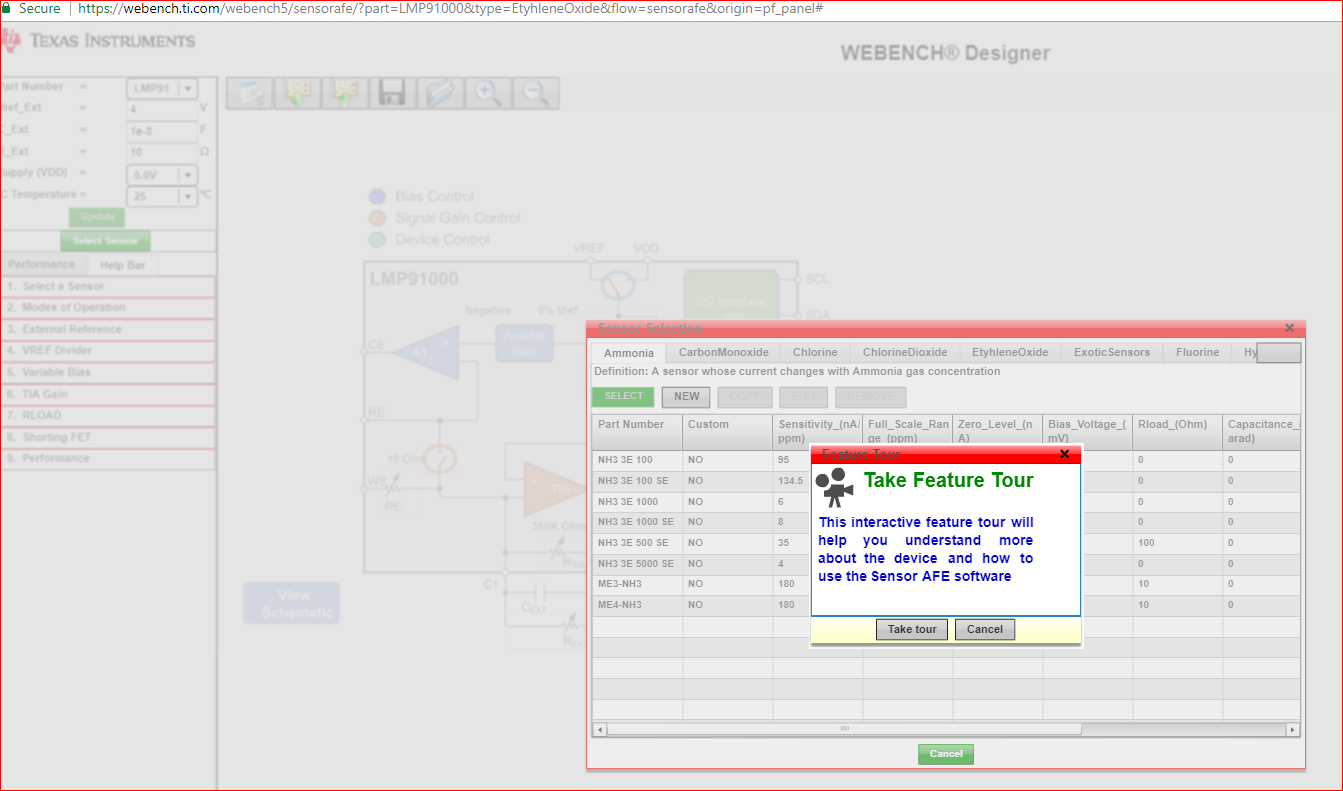Select the "NH3 3E 1000" sensor row

[946, 502]
